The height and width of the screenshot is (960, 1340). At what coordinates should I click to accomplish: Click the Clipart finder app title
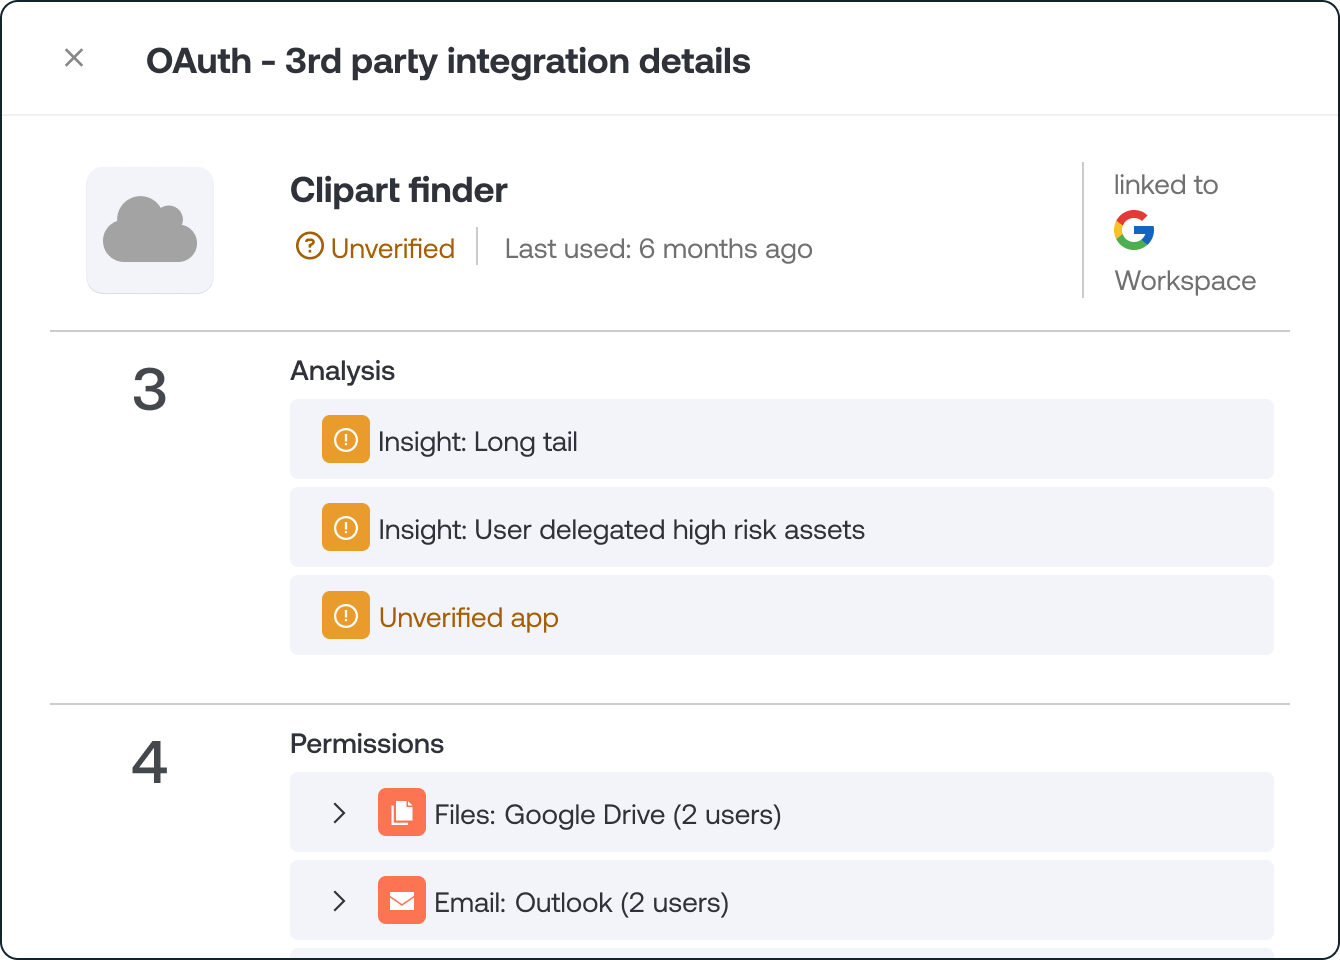399,190
